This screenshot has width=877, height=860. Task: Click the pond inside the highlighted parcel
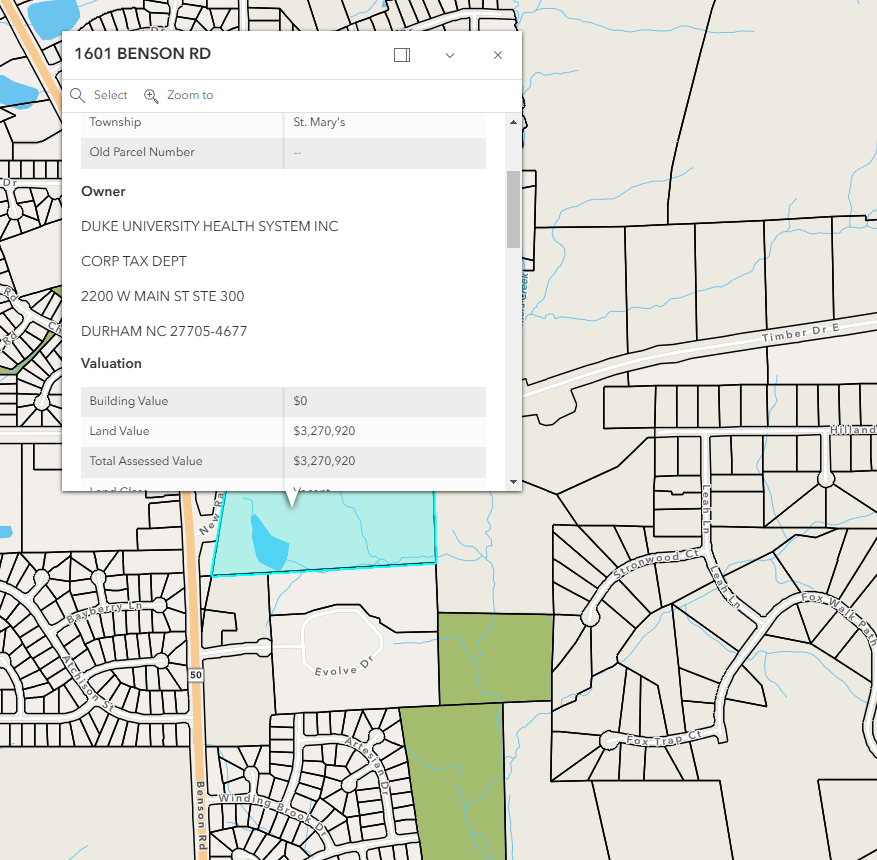pos(270,543)
